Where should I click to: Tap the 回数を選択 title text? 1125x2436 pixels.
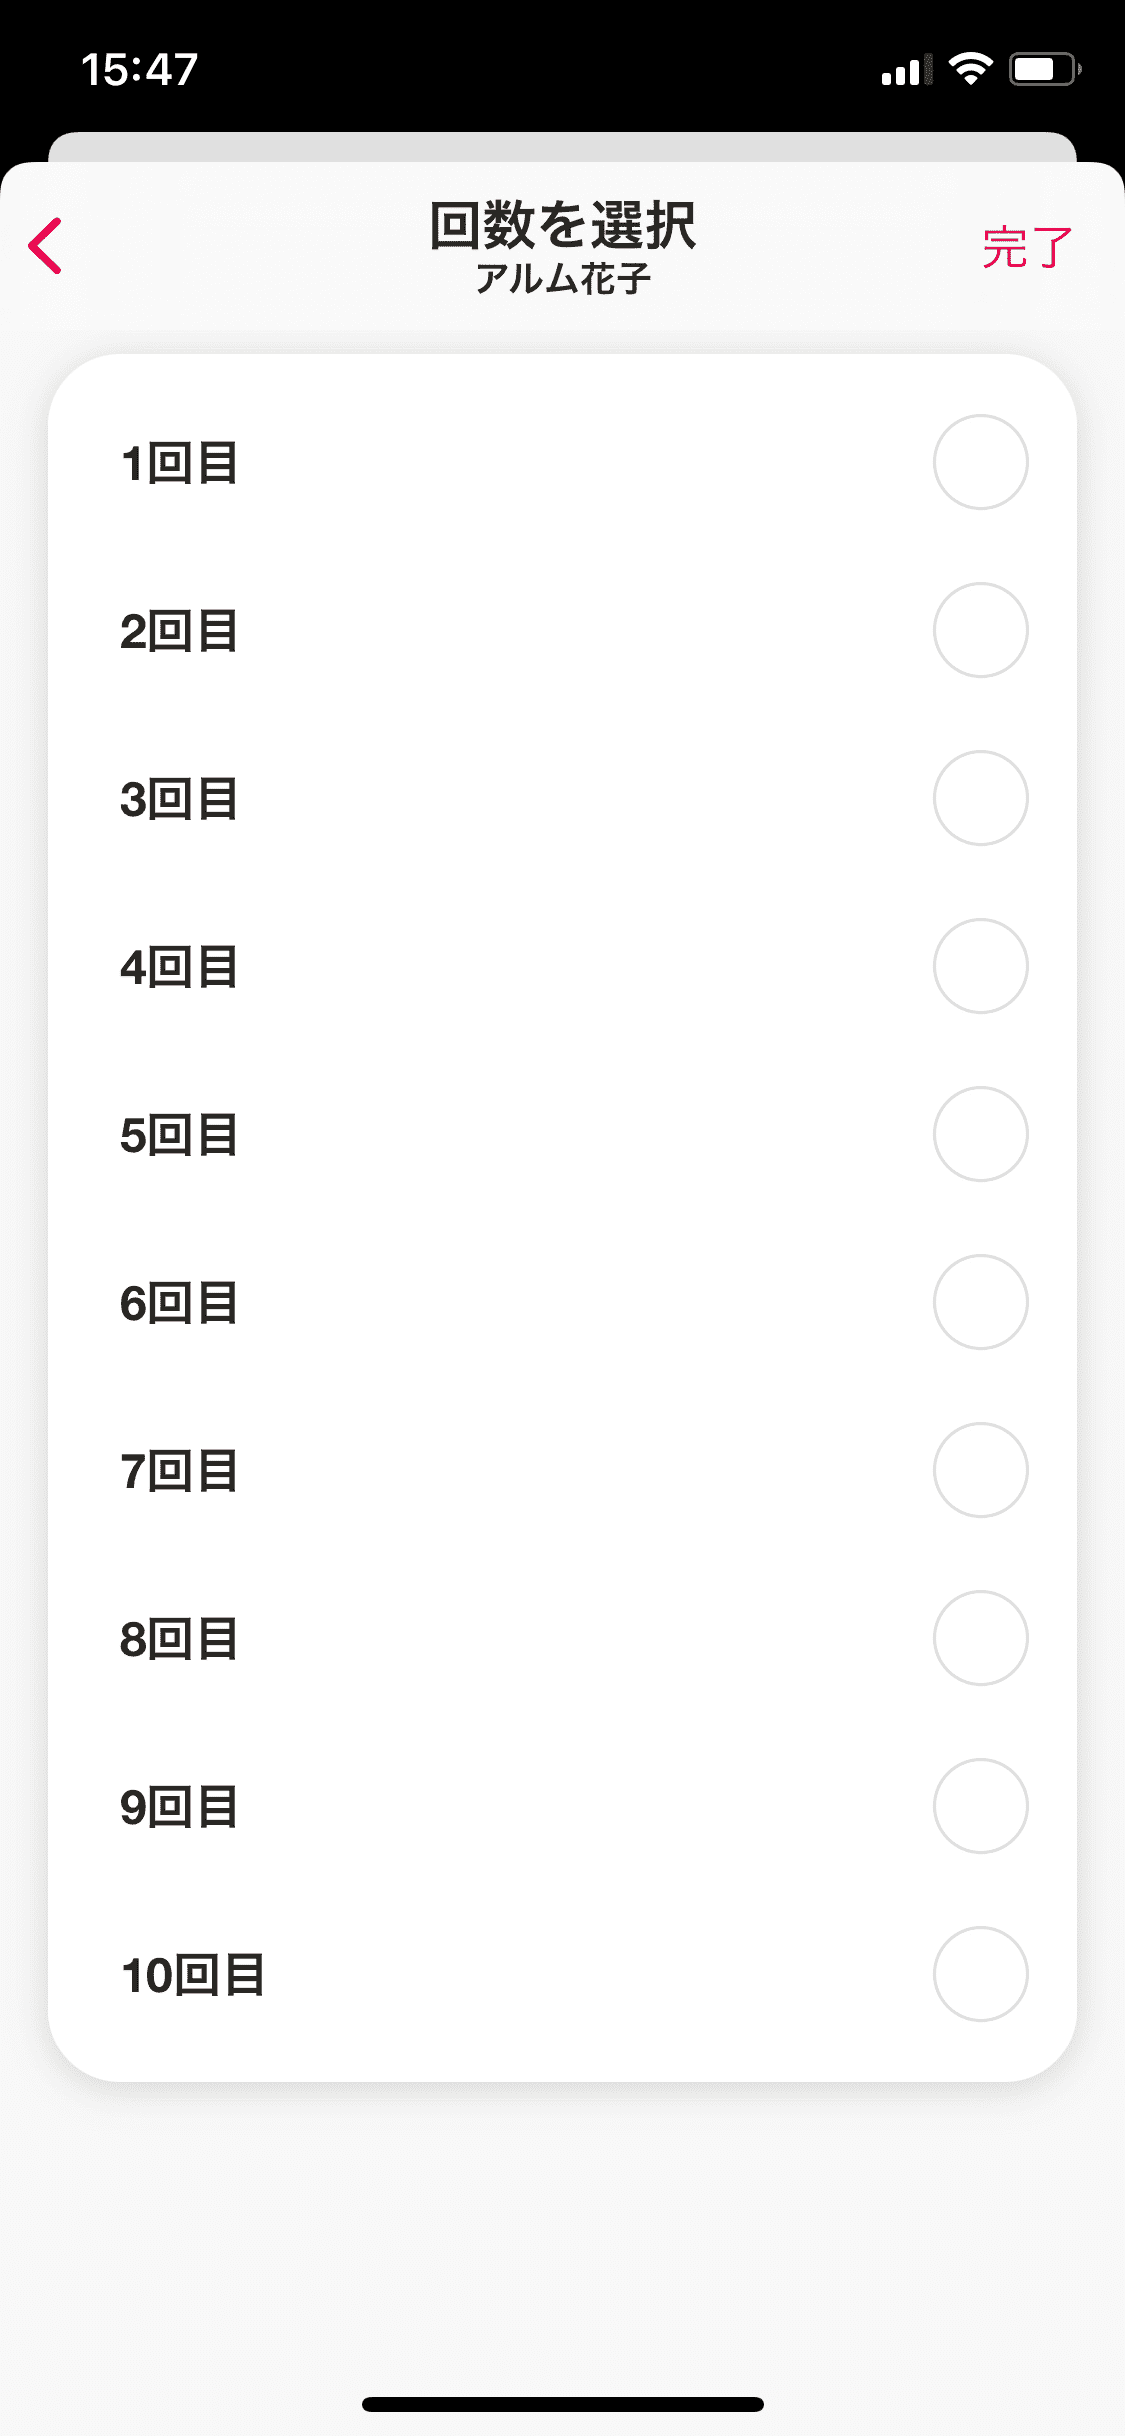tap(562, 225)
